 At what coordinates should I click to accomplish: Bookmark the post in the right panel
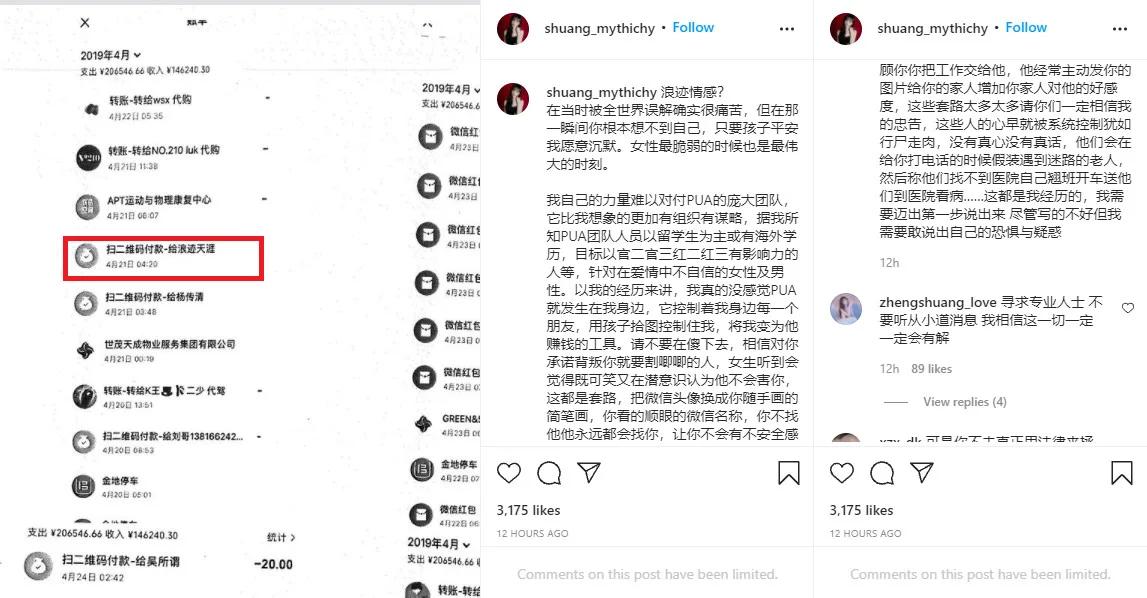point(1121,473)
